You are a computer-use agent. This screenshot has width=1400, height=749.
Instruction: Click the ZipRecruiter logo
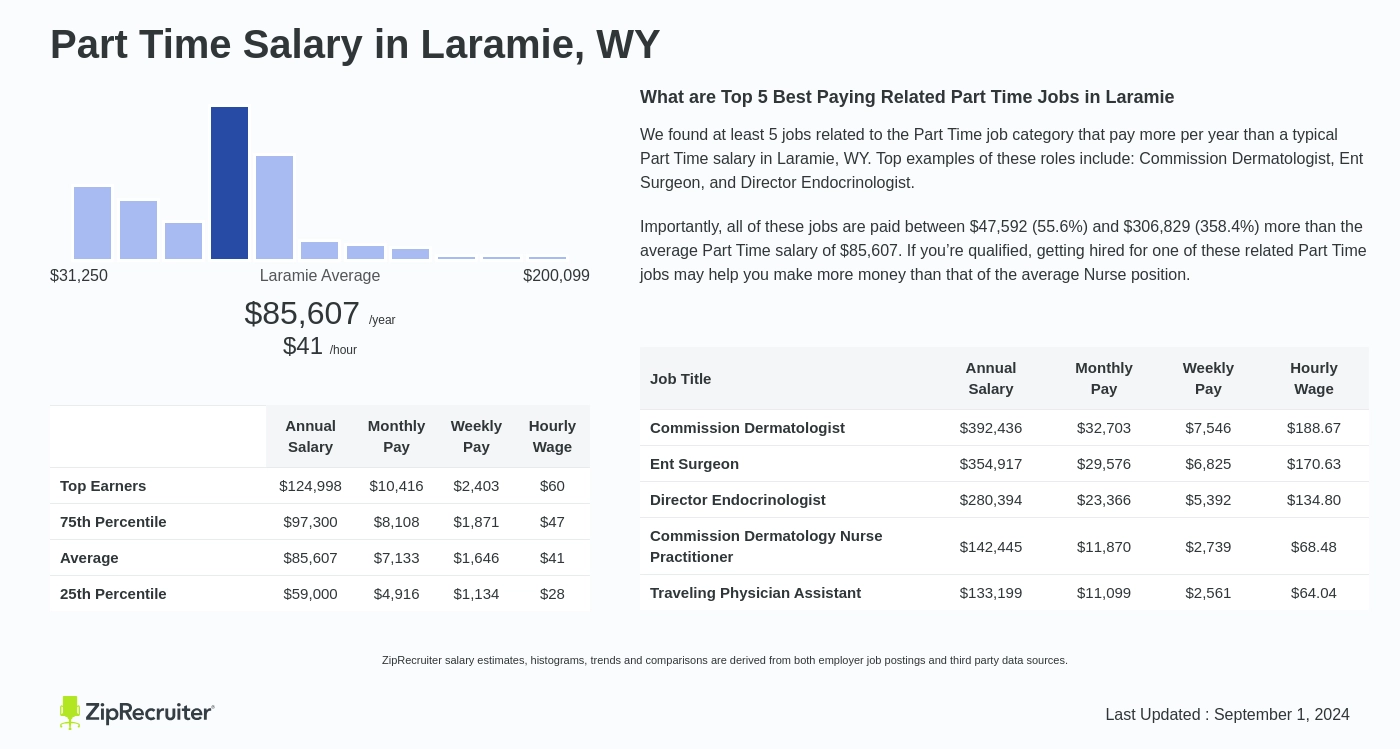(137, 712)
